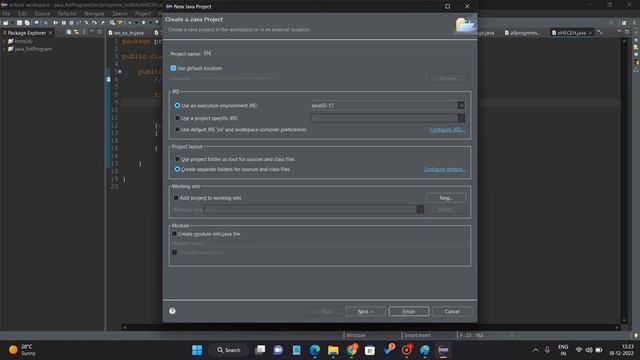The width and height of the screenshot is (640, 360).
Task: Show hidden system tray icons
Action: pyautogui.click(x=535, y=350)
